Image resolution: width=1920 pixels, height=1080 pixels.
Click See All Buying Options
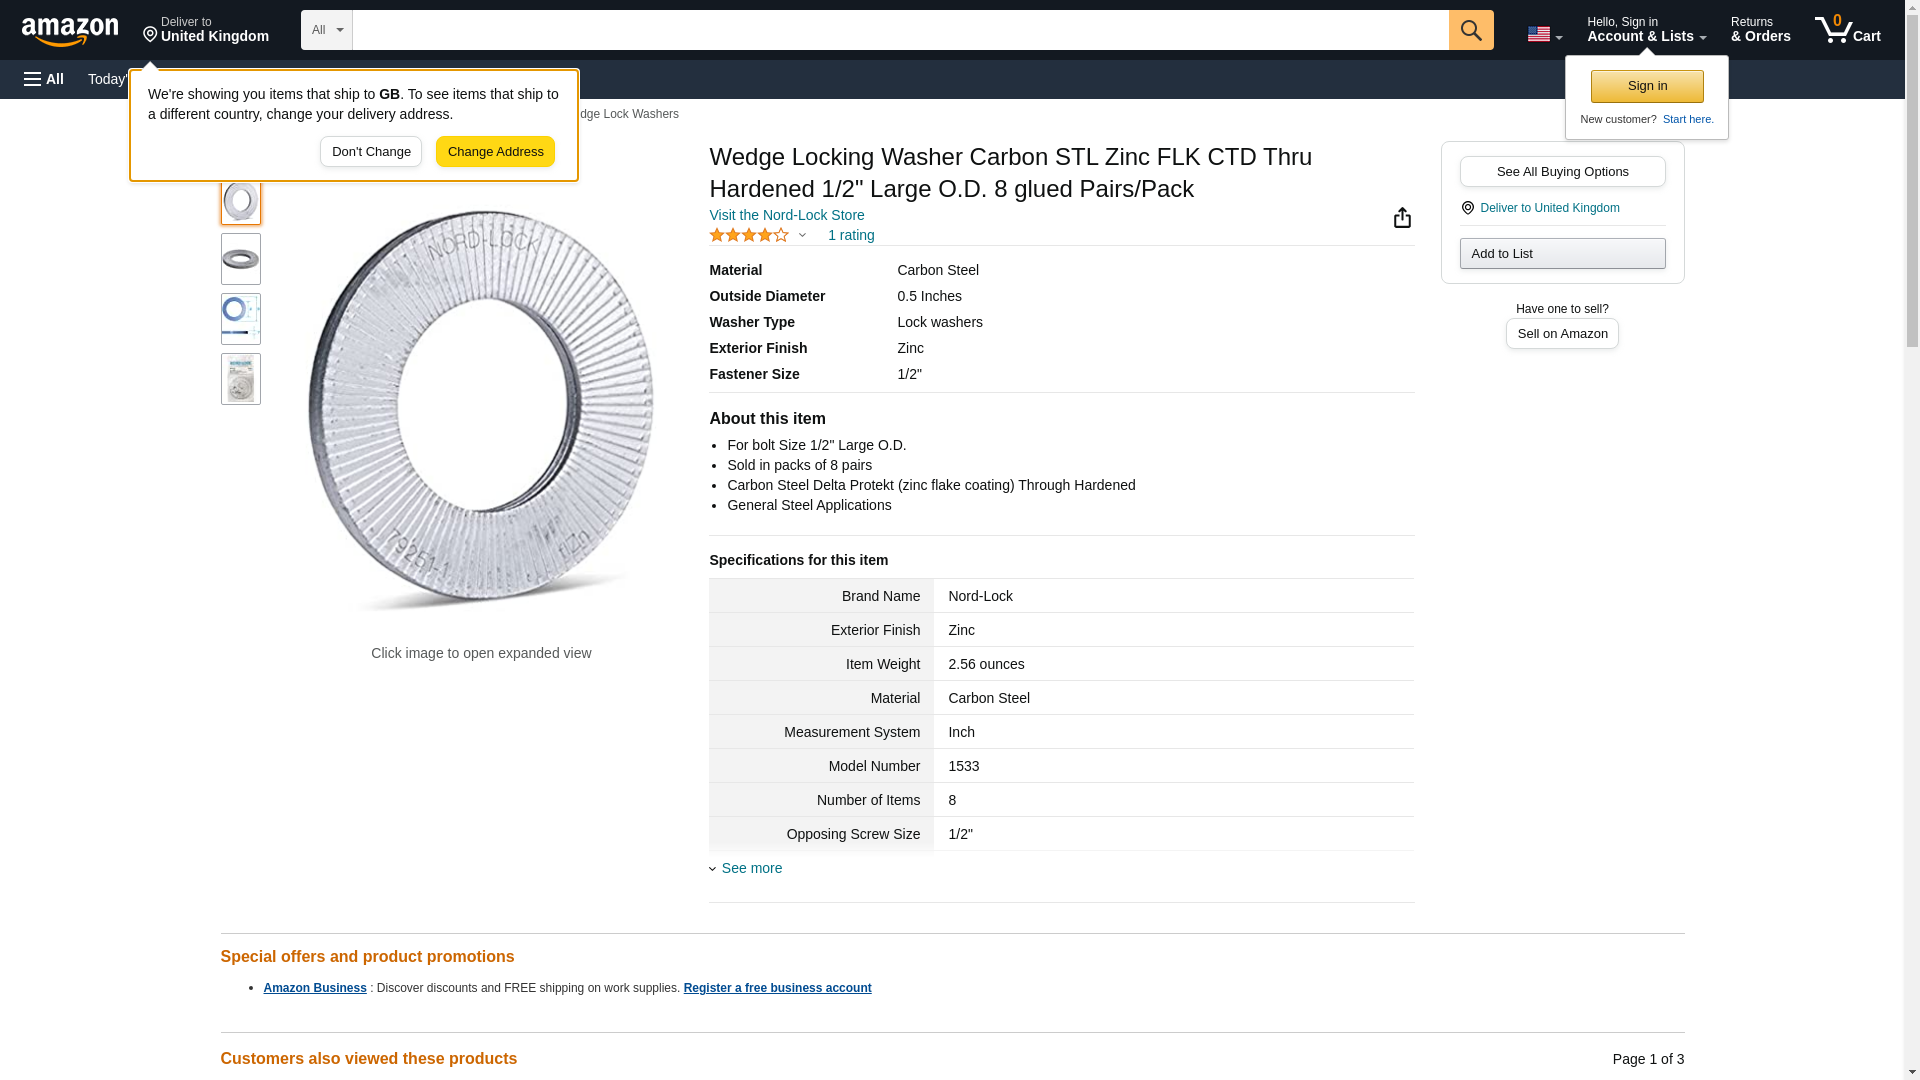pos(1562,172)
